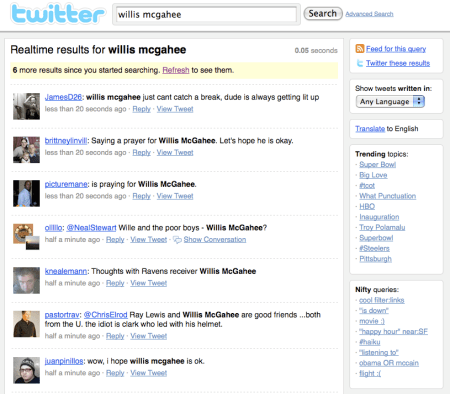
Task: Open Superbowl trending topic
Action: point(376,238)
